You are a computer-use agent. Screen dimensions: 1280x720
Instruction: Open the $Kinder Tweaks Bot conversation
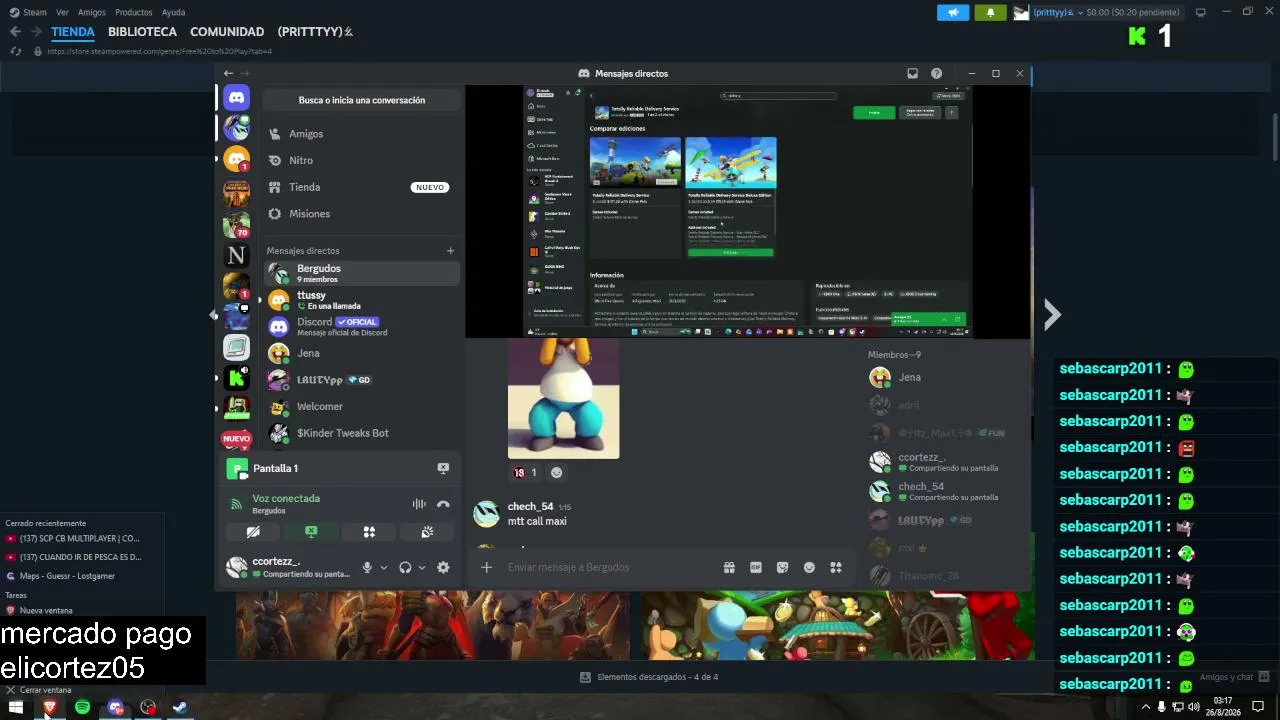(x=361, y=433)
